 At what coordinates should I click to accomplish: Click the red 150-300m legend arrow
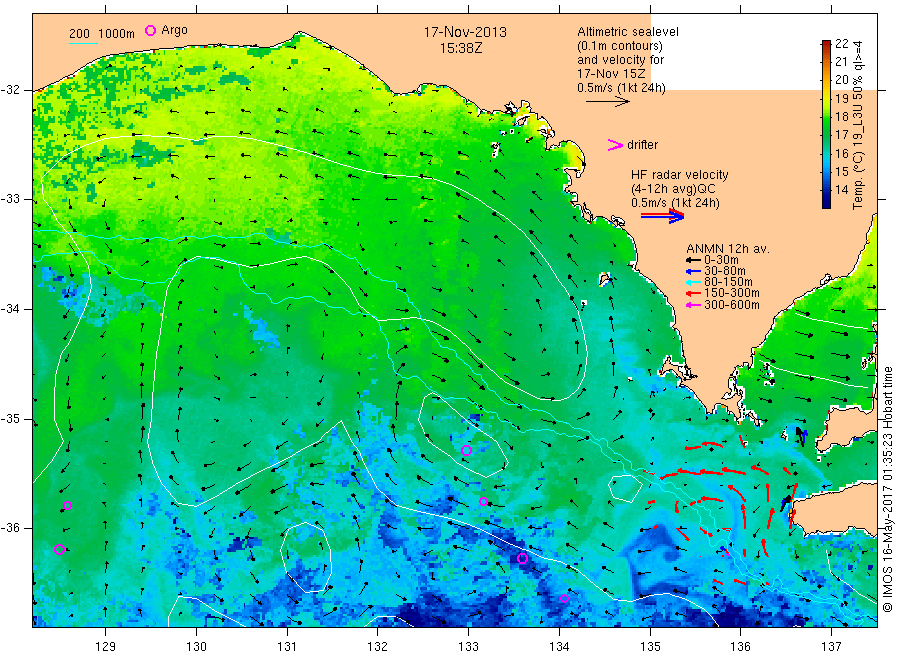[x=693, y=294]
